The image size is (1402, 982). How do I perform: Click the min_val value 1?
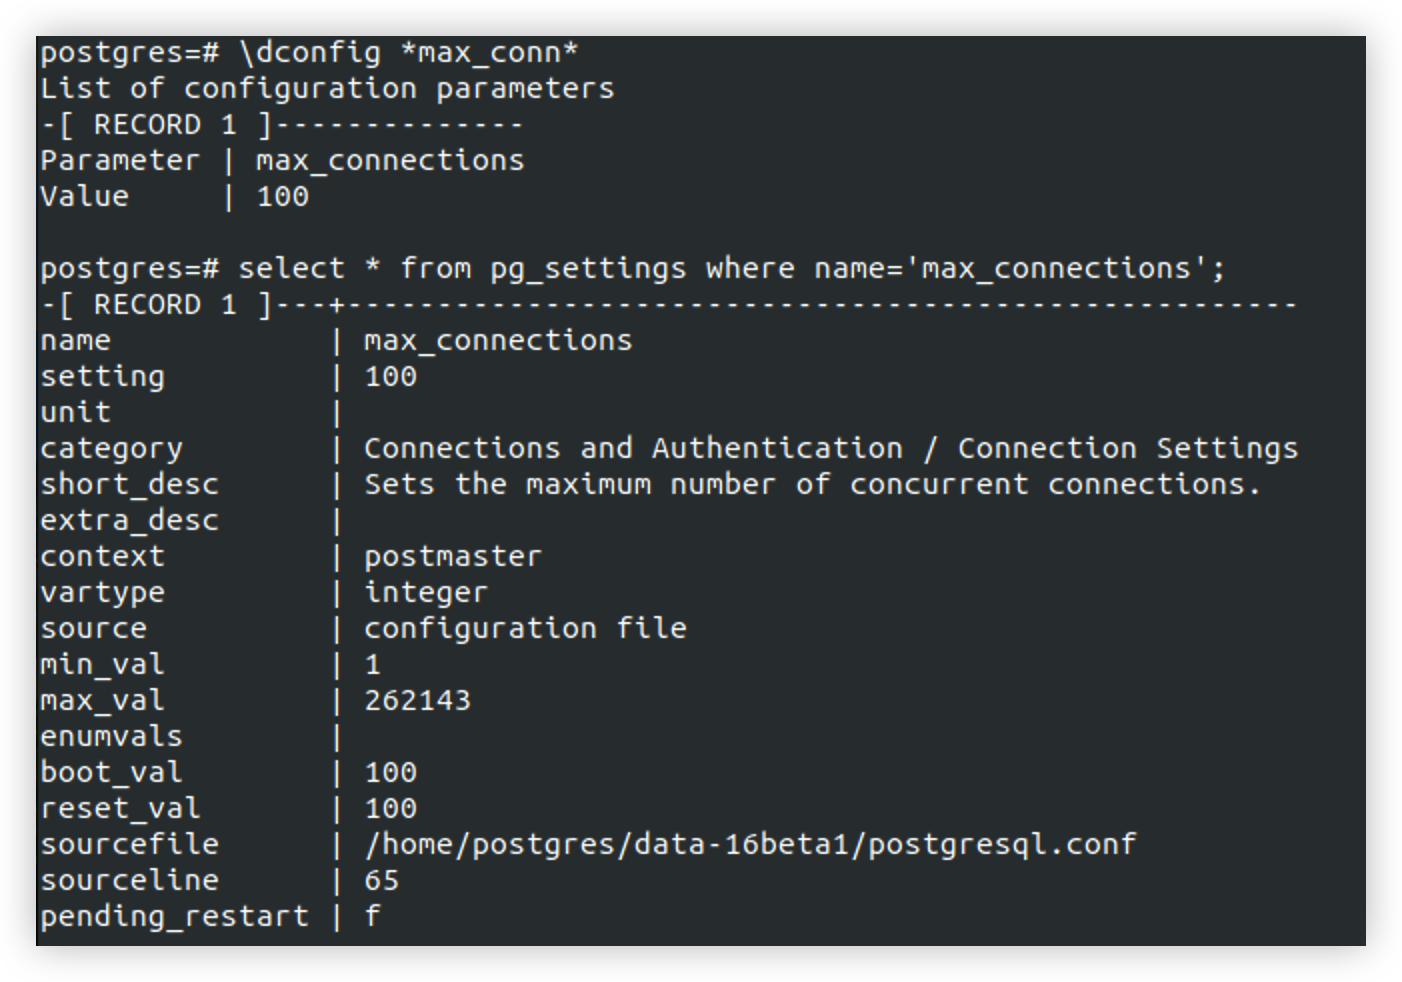coord(373,664)
